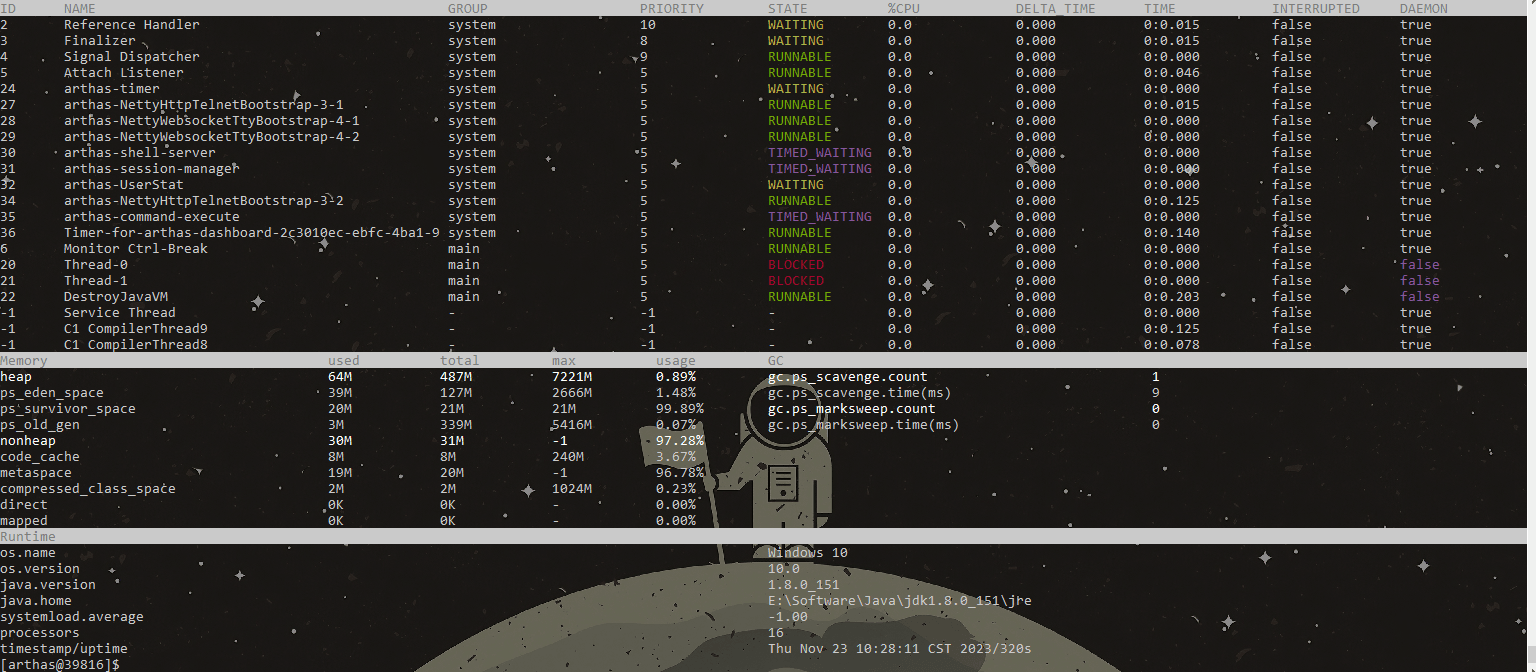1536x672 pixels.
Task: Click the [arthas@39816]$ command prompt
Action: coord(60,665)
